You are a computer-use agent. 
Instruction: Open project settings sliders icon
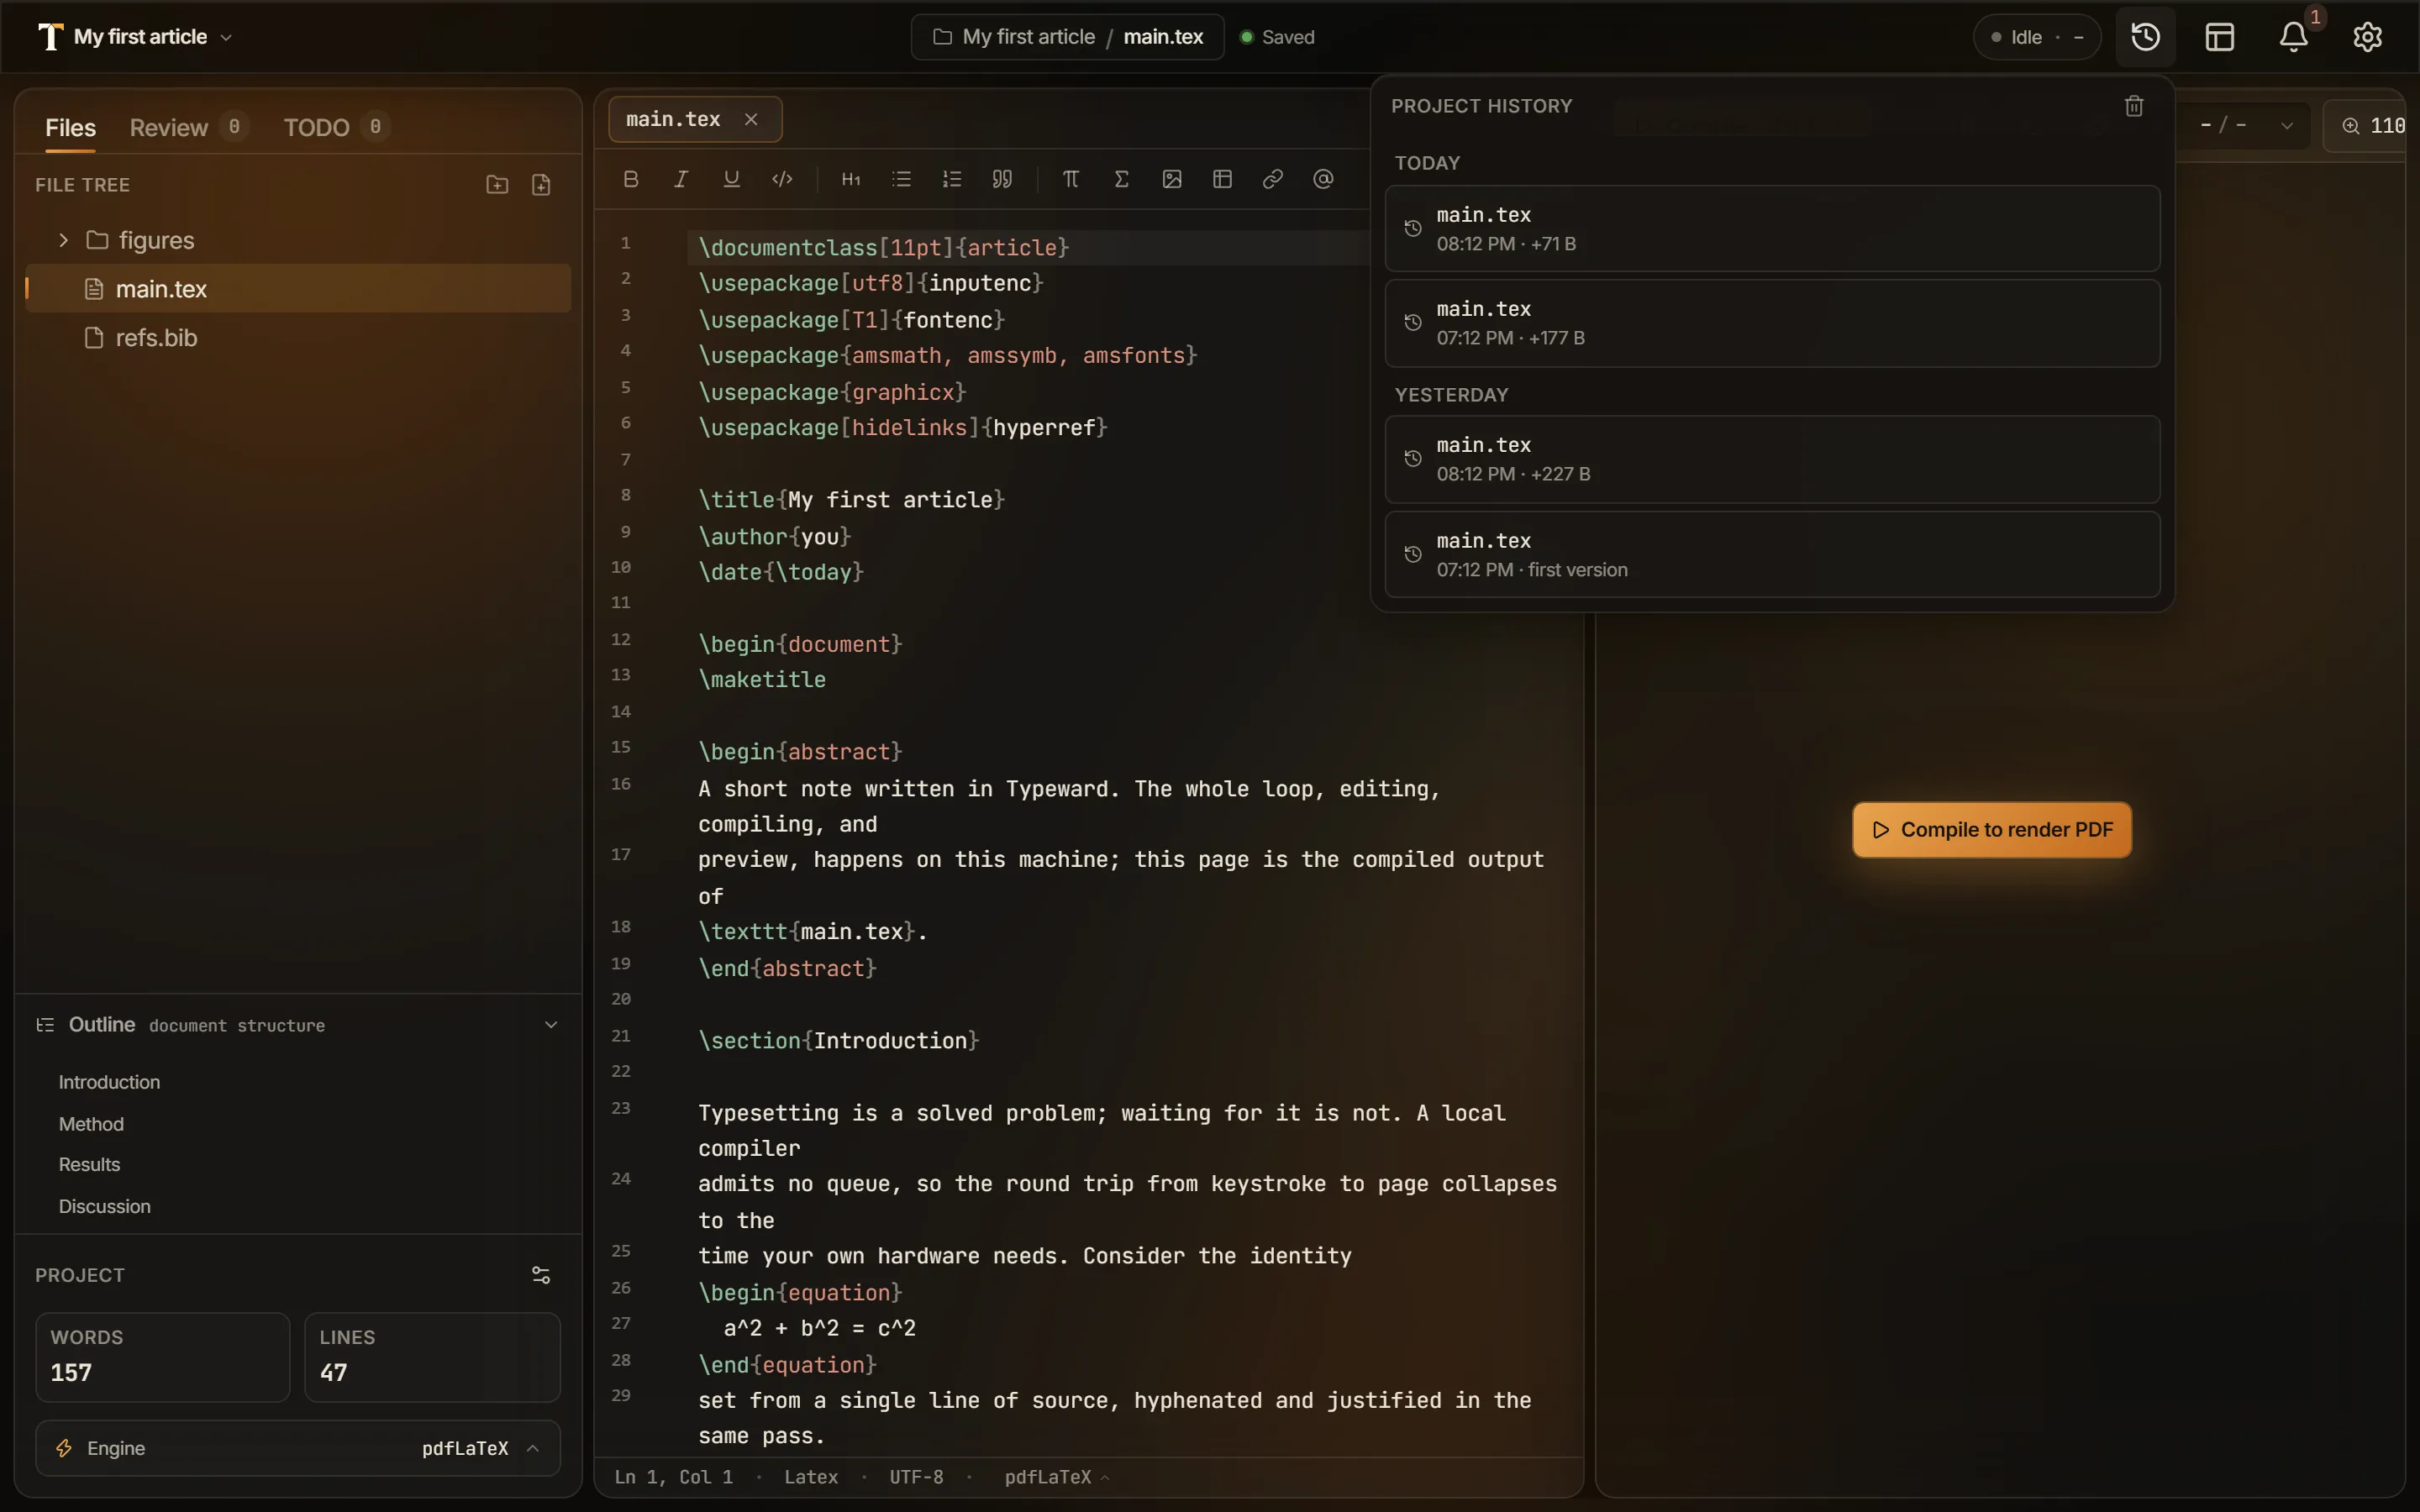(x=541, y=1275)
